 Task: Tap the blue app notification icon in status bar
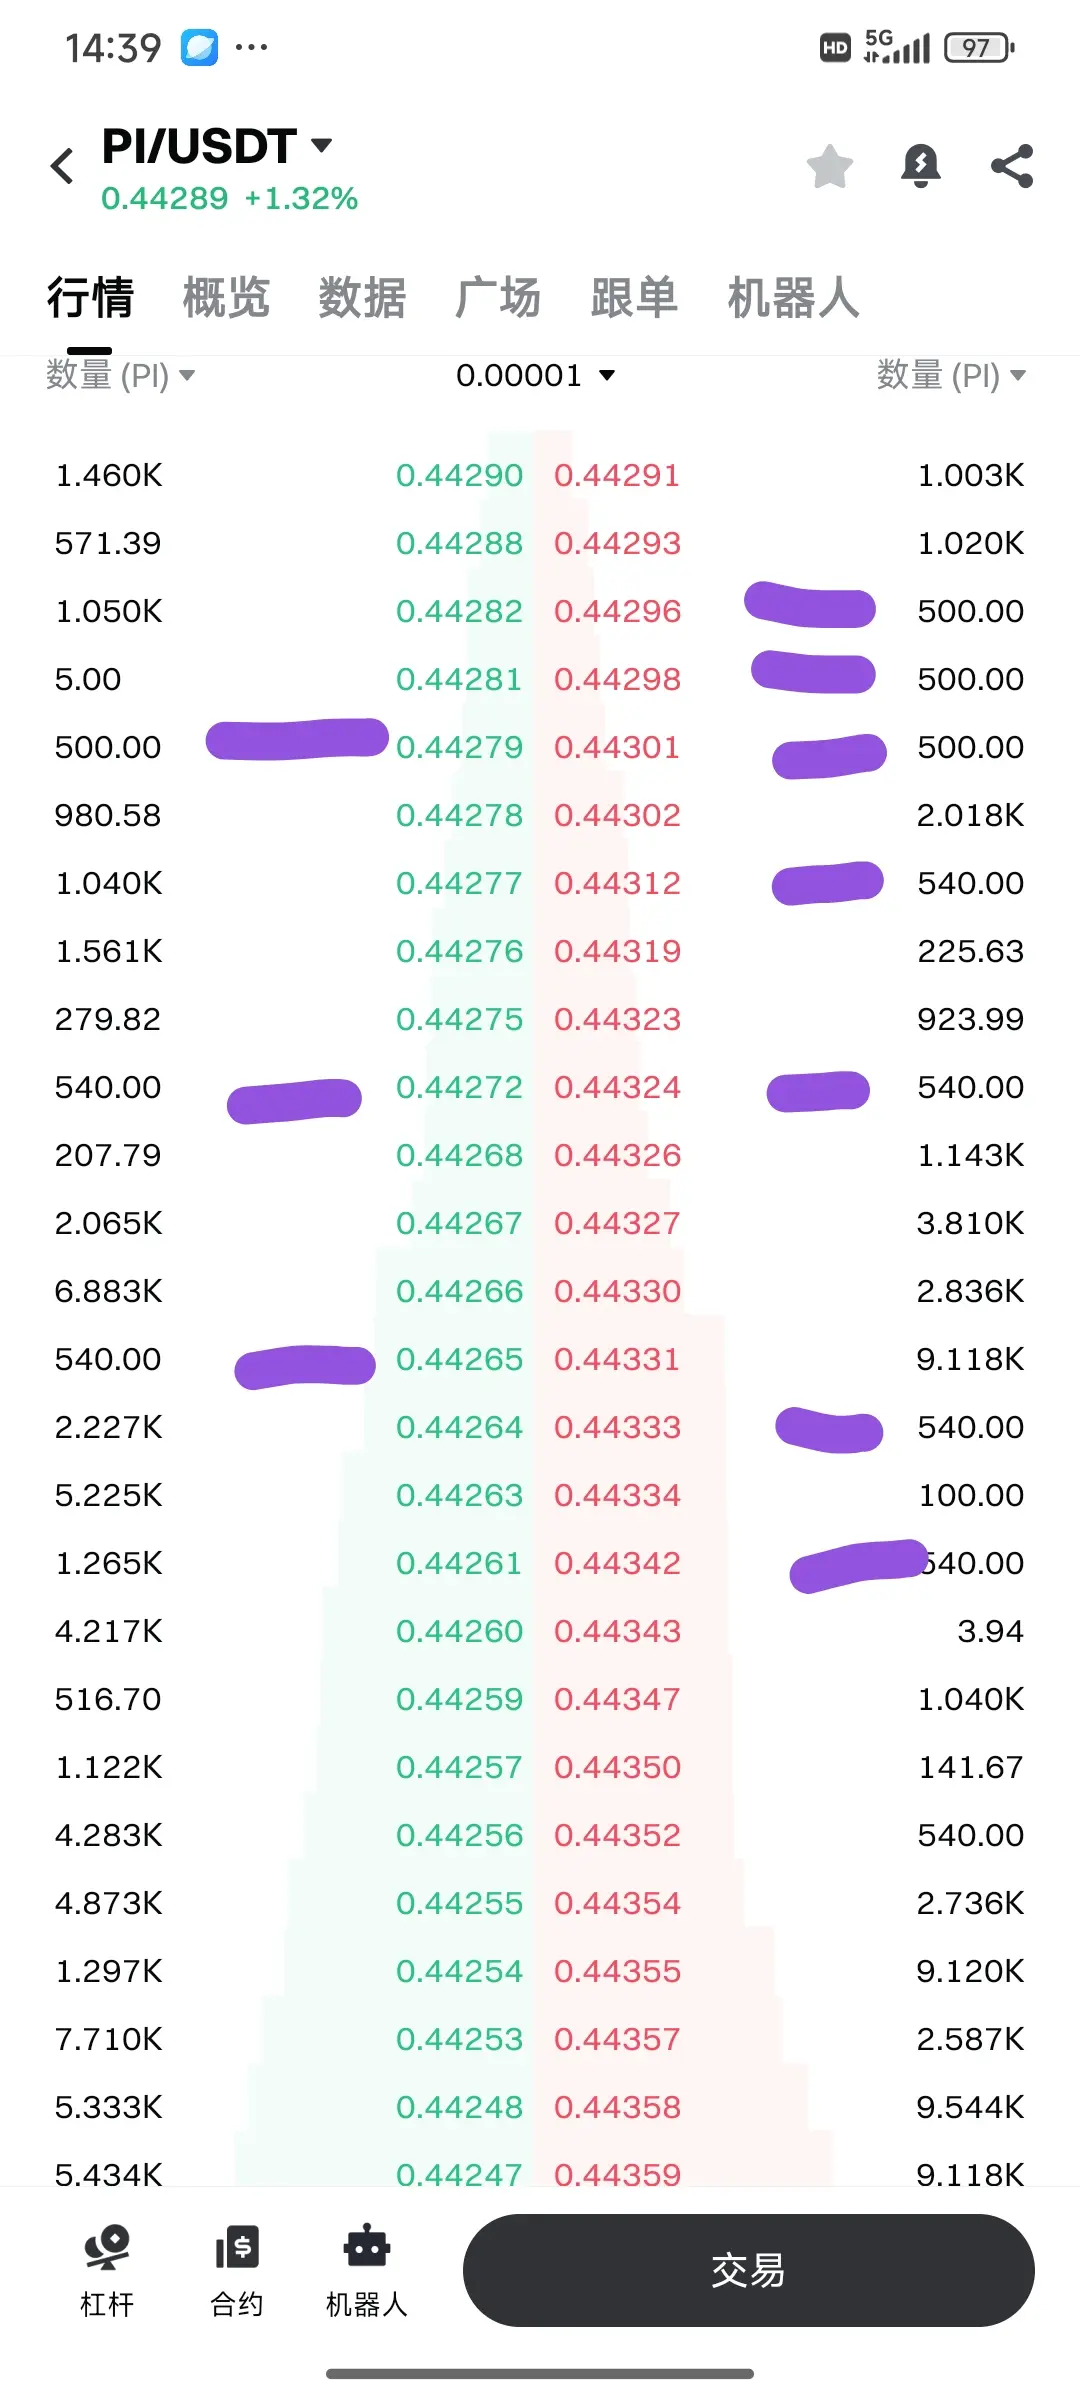(199, 48)
